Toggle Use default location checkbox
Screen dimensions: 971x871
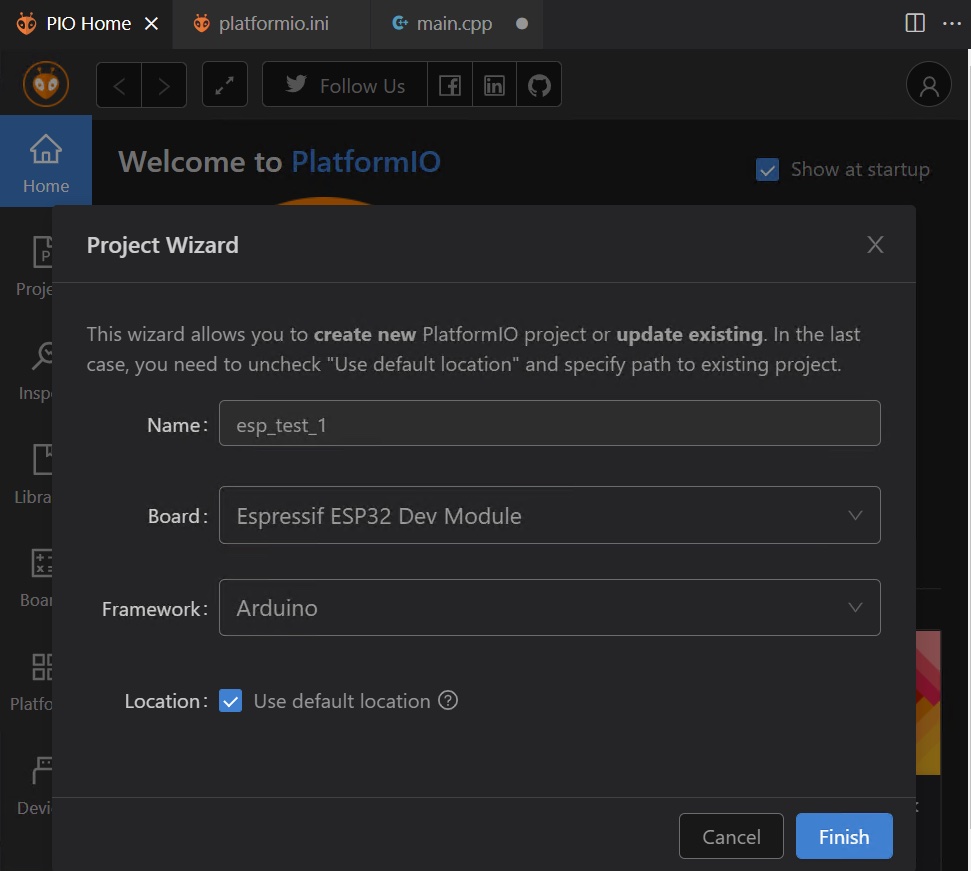coord(230,701)
